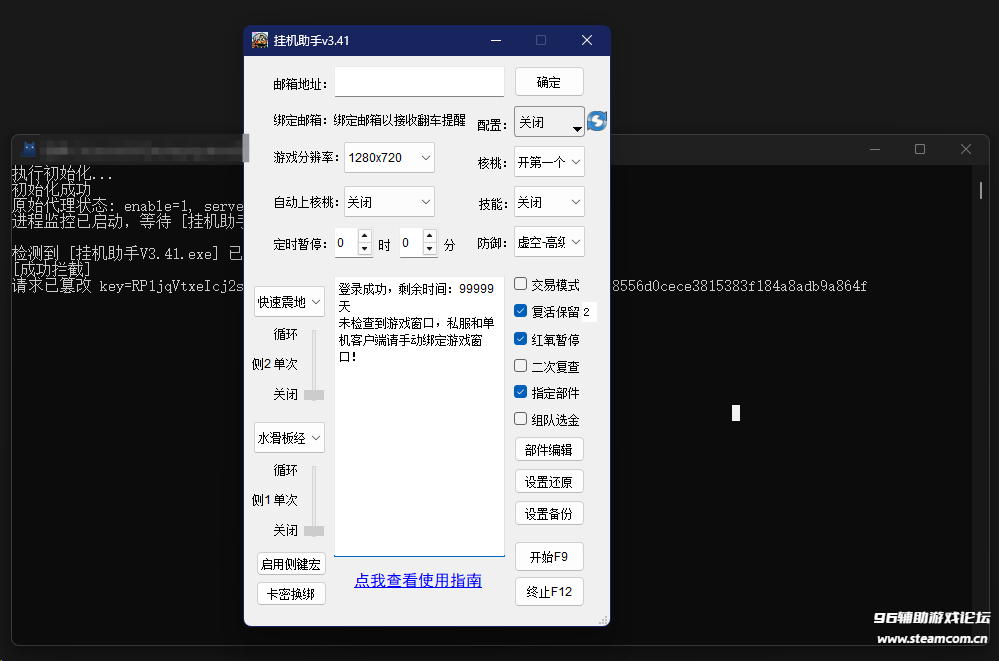Increase the 定时暂停 hours spinner
999x661 pixels.
(364, 236)
